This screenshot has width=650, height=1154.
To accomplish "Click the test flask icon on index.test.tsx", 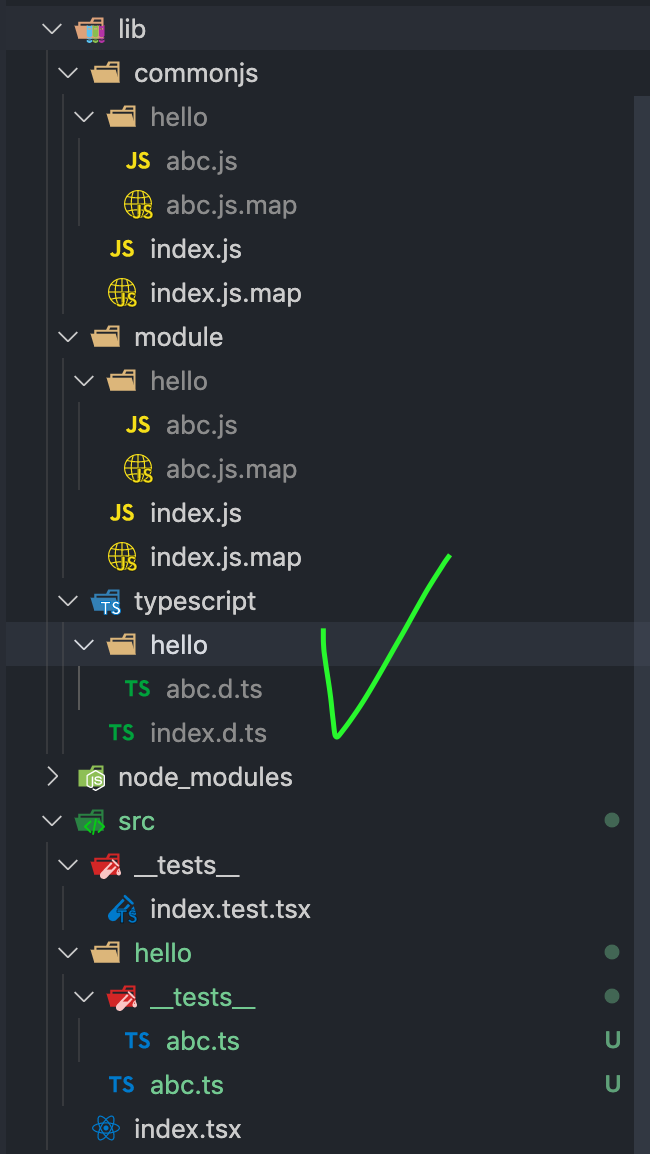I will [123, 909].
